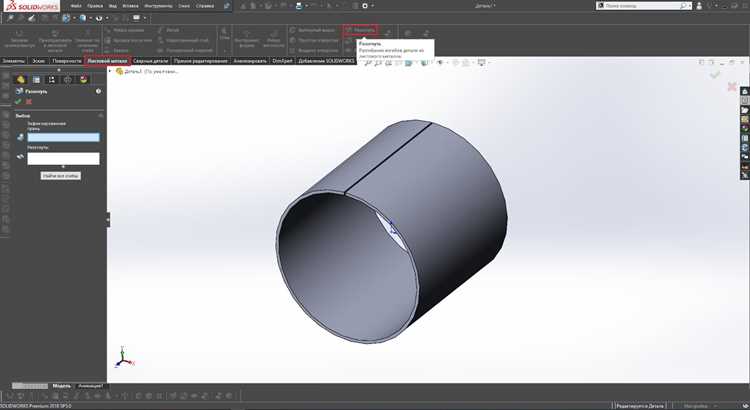Cancel Unfold with the red X

29,101
